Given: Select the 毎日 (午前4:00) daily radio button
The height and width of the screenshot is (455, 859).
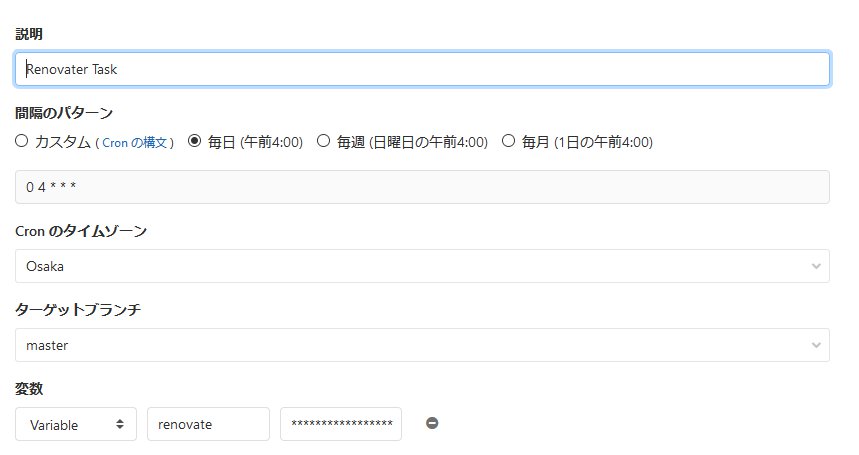Looking at the screenshot, I should [x=195, y=142].
